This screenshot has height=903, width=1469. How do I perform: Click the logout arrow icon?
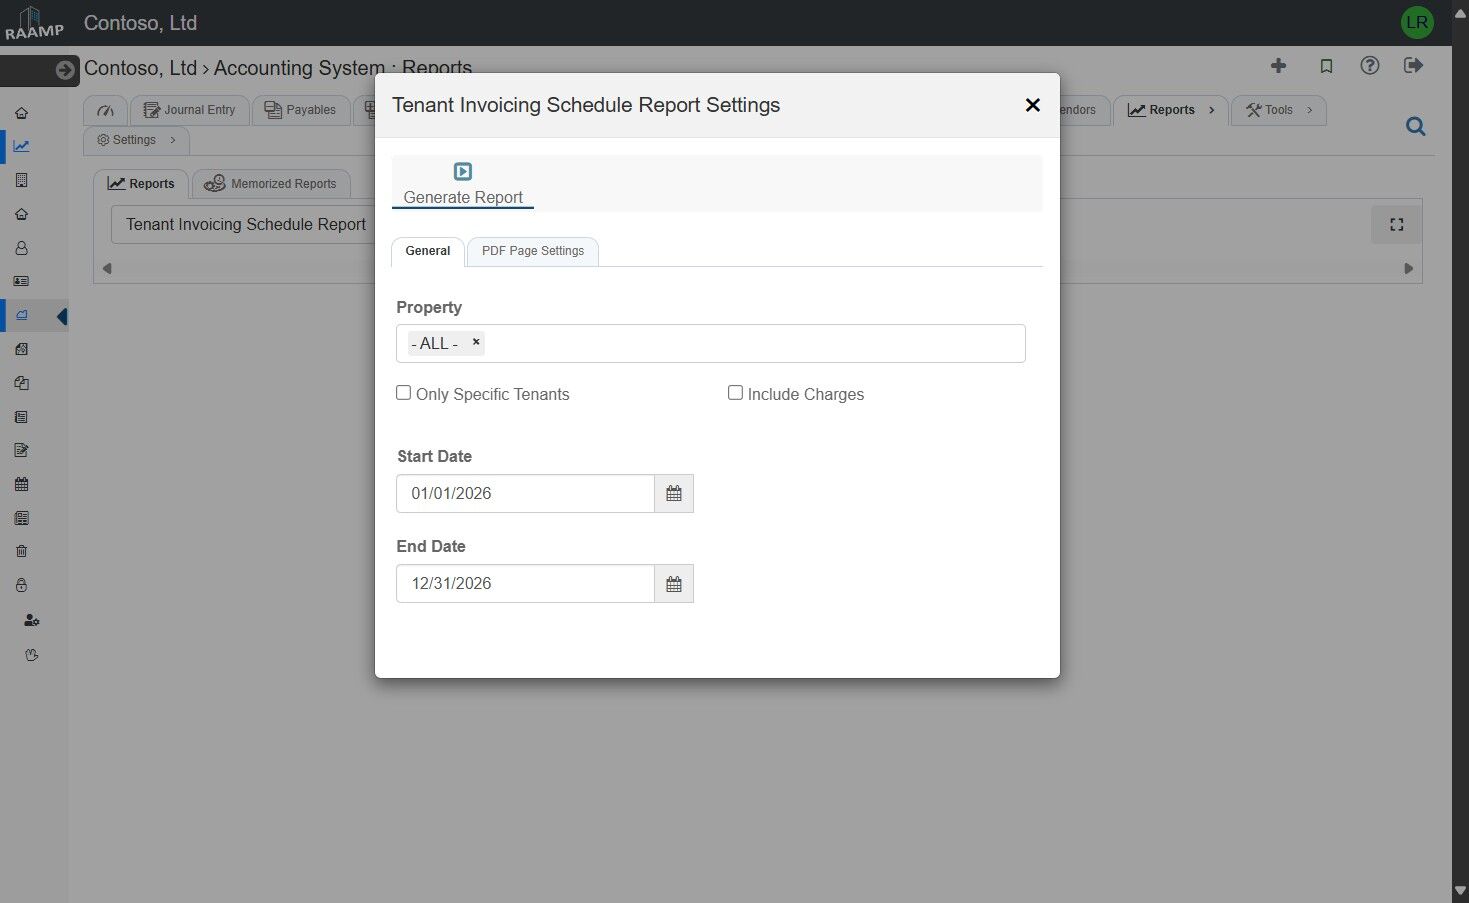click(1413, 66)
